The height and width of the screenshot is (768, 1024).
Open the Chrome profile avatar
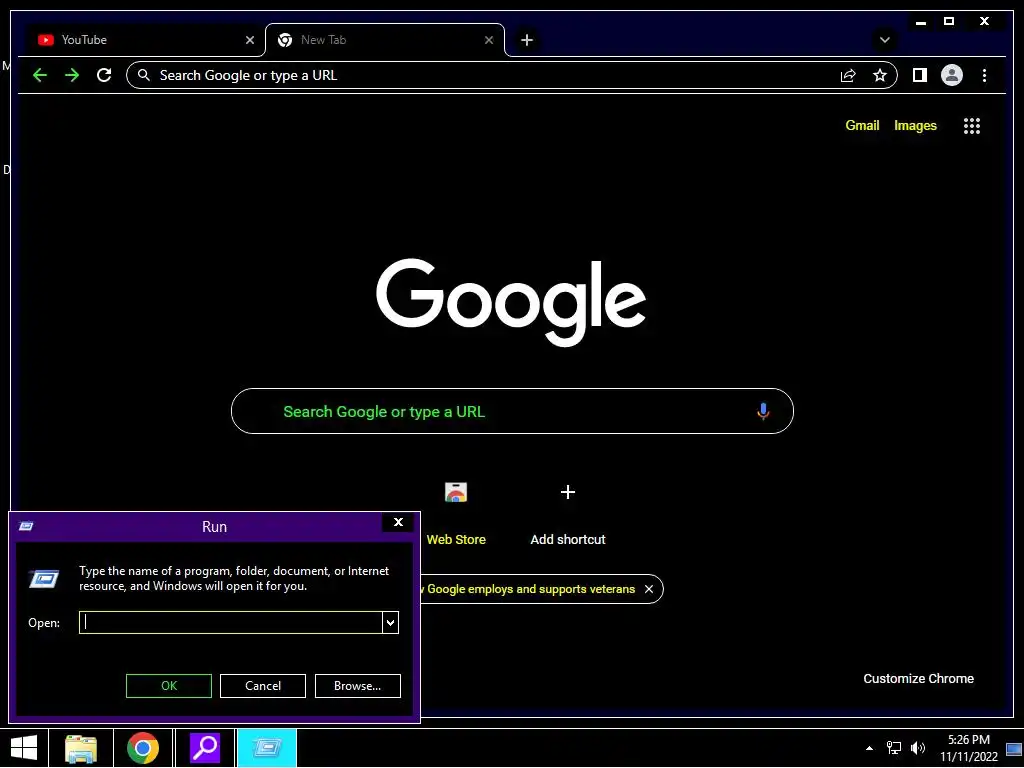952,76
